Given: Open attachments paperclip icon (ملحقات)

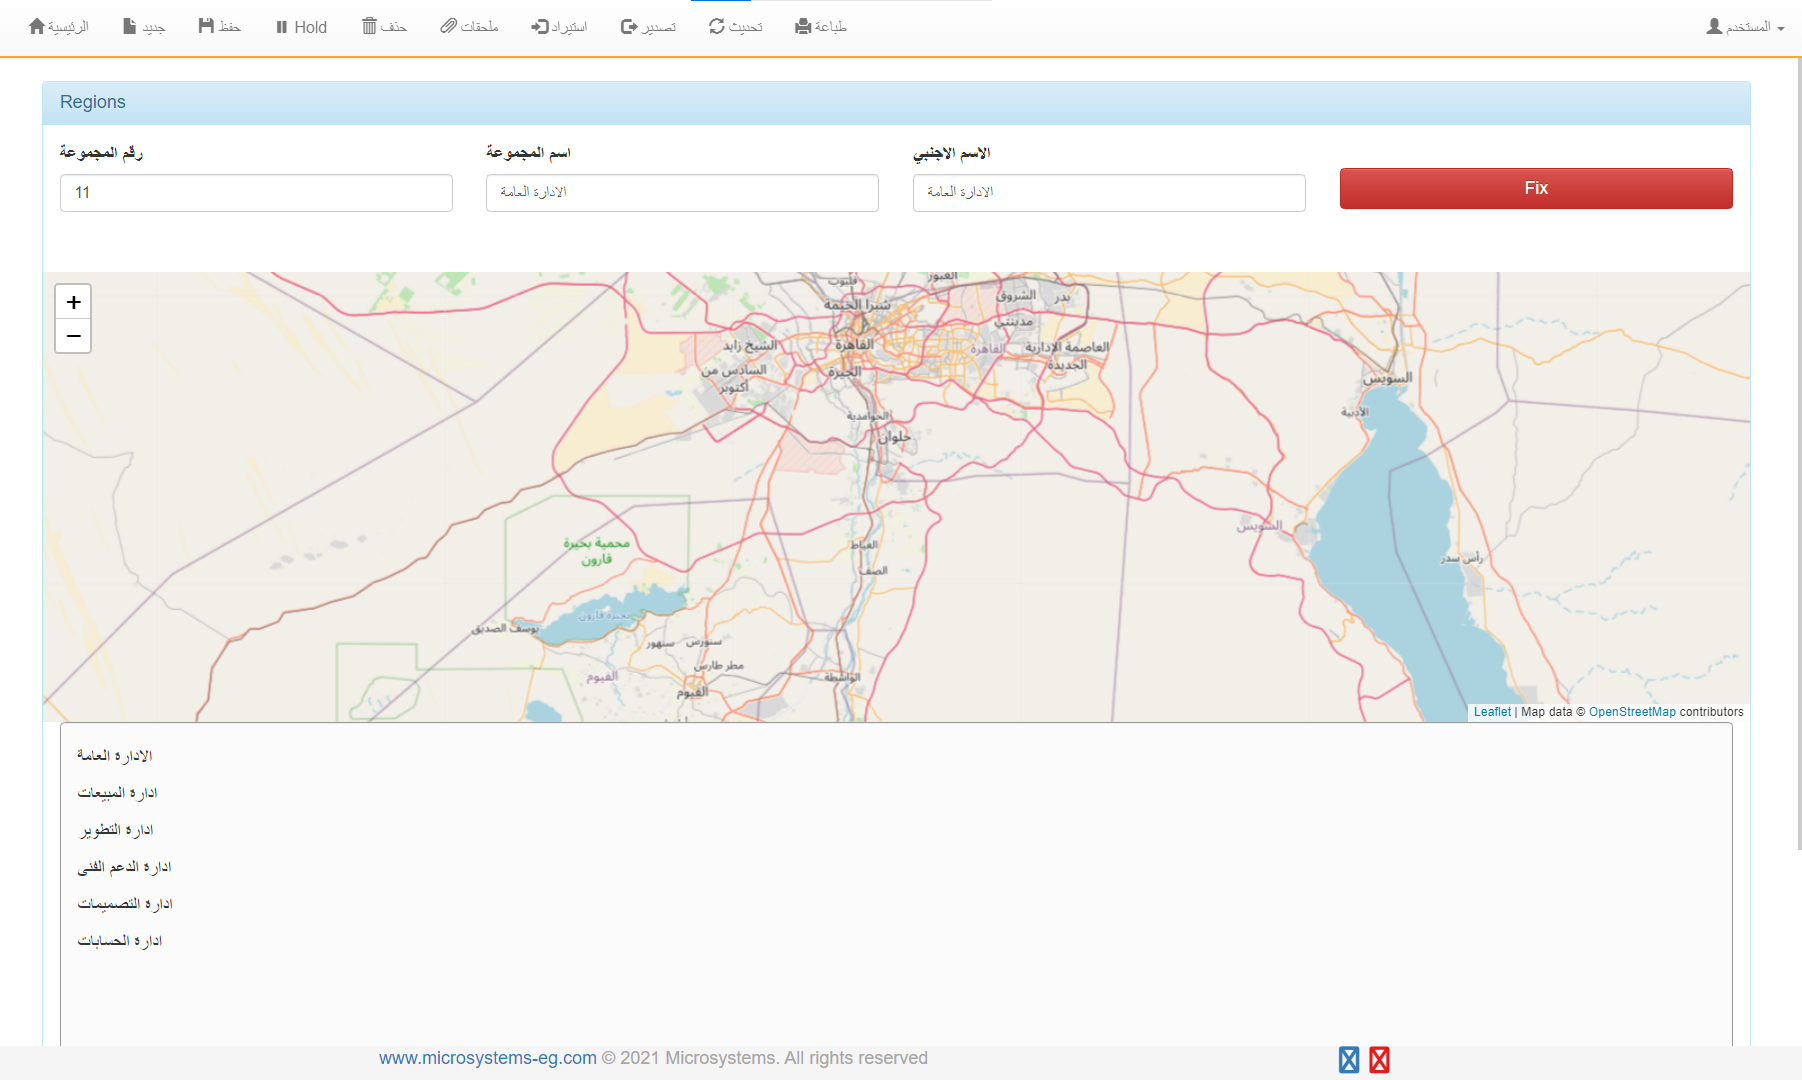Looking at the screenshot, I should [x=448, y=26].
